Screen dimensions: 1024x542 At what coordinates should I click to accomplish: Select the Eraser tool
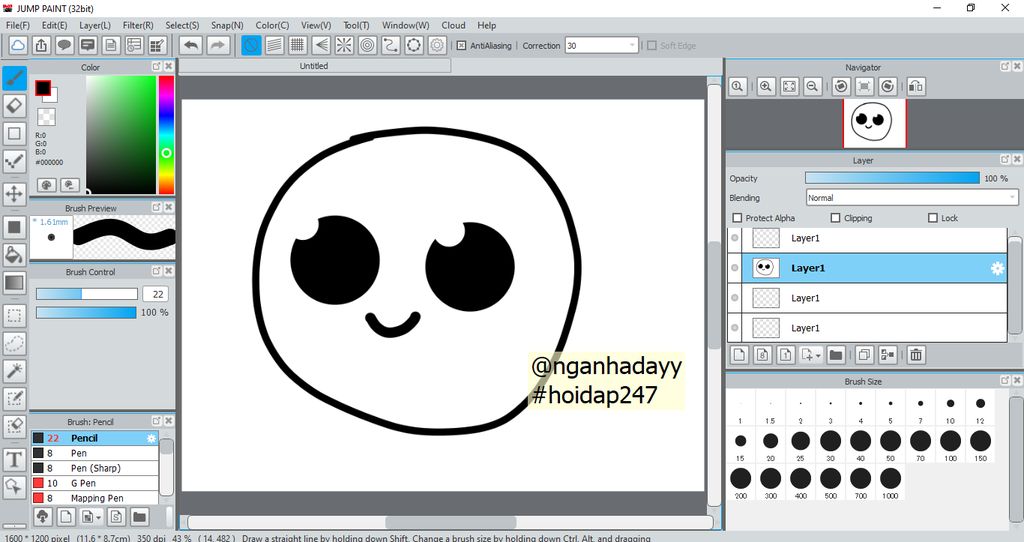click(x=15, y=105)
